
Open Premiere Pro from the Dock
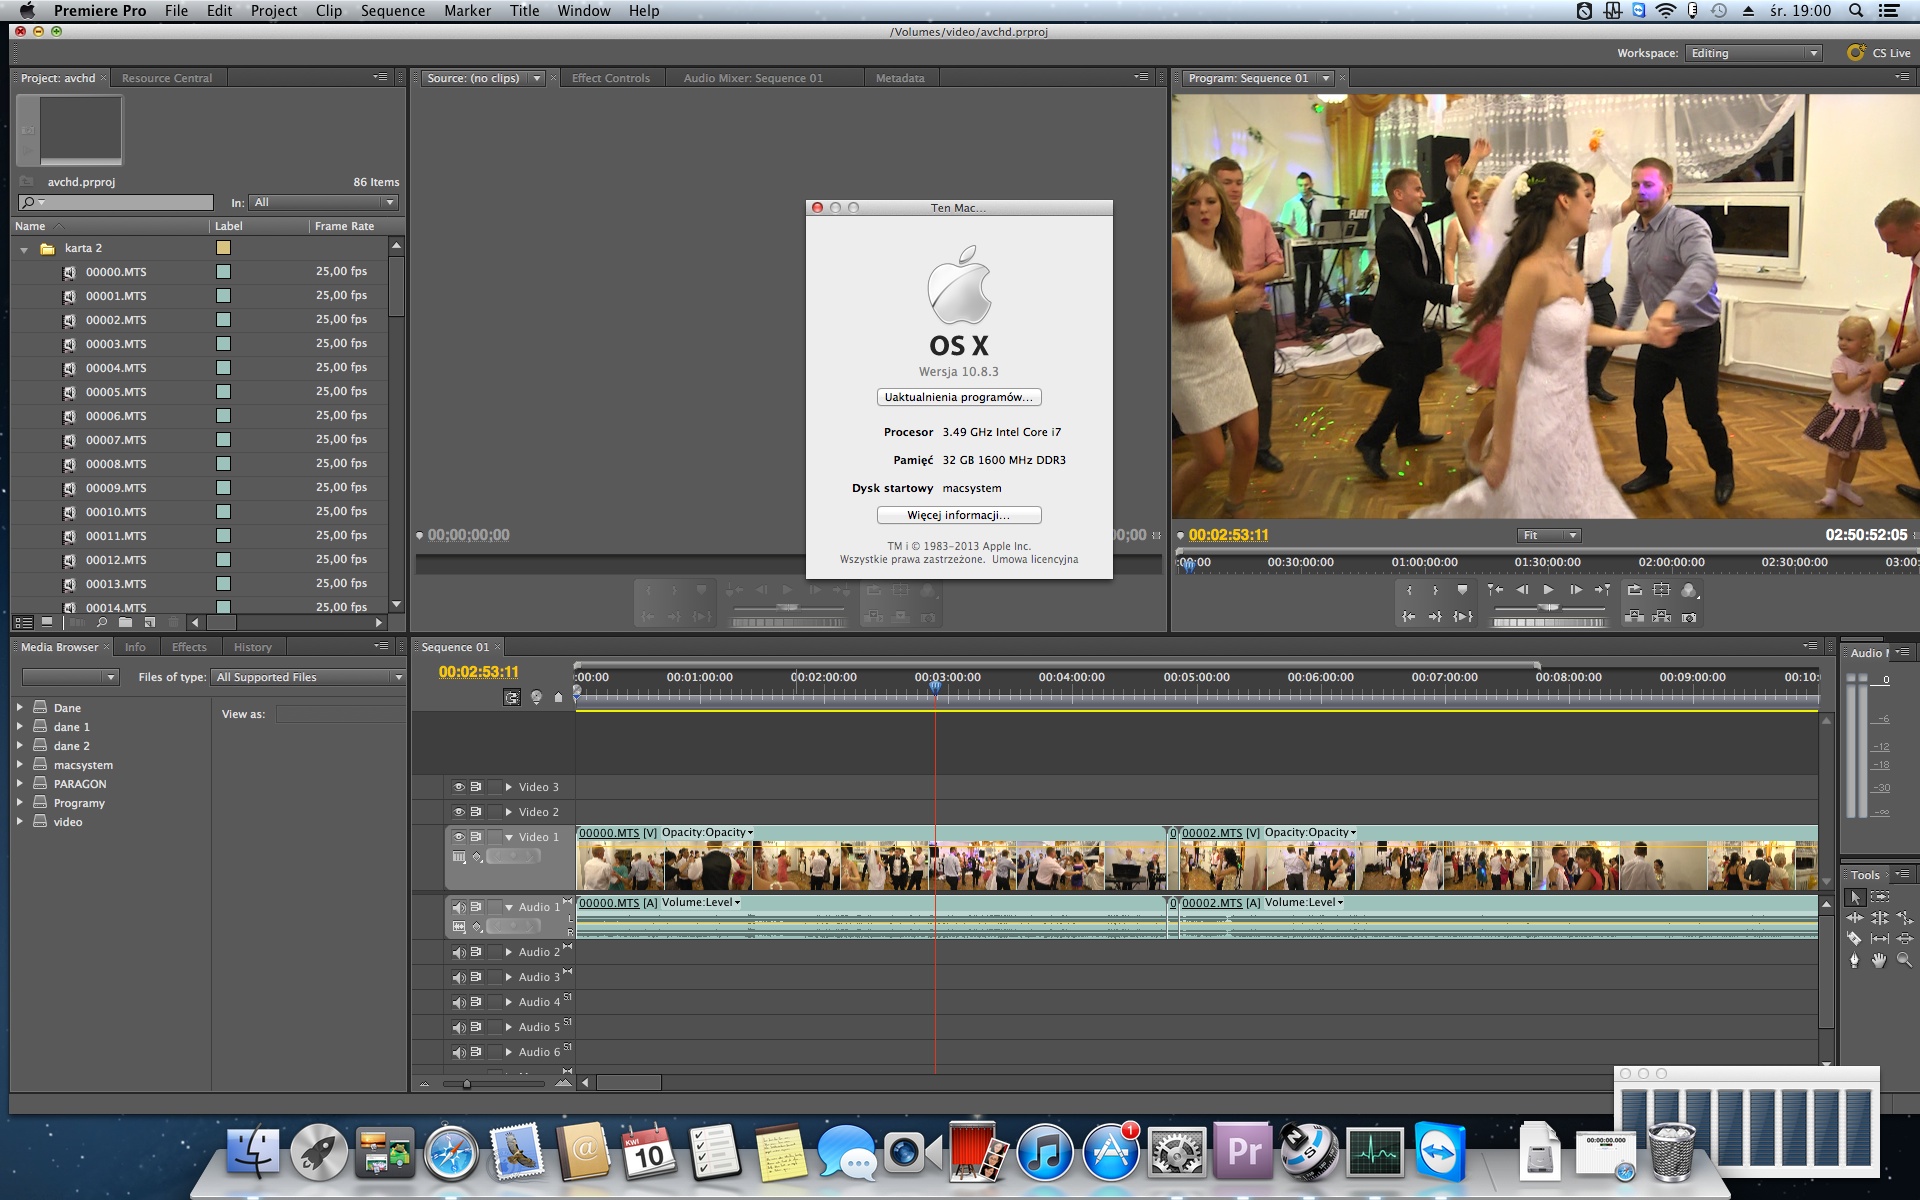[x=1243, y=1152]
